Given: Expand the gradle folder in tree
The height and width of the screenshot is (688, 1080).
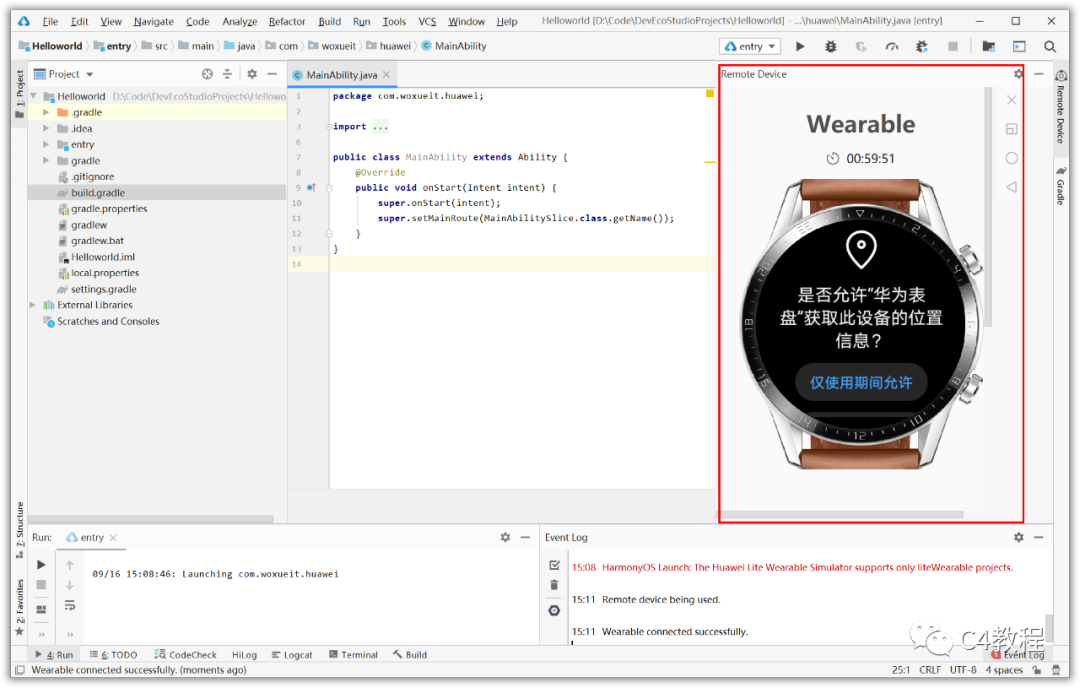Looking at the screenshot, I should [46, 160].
